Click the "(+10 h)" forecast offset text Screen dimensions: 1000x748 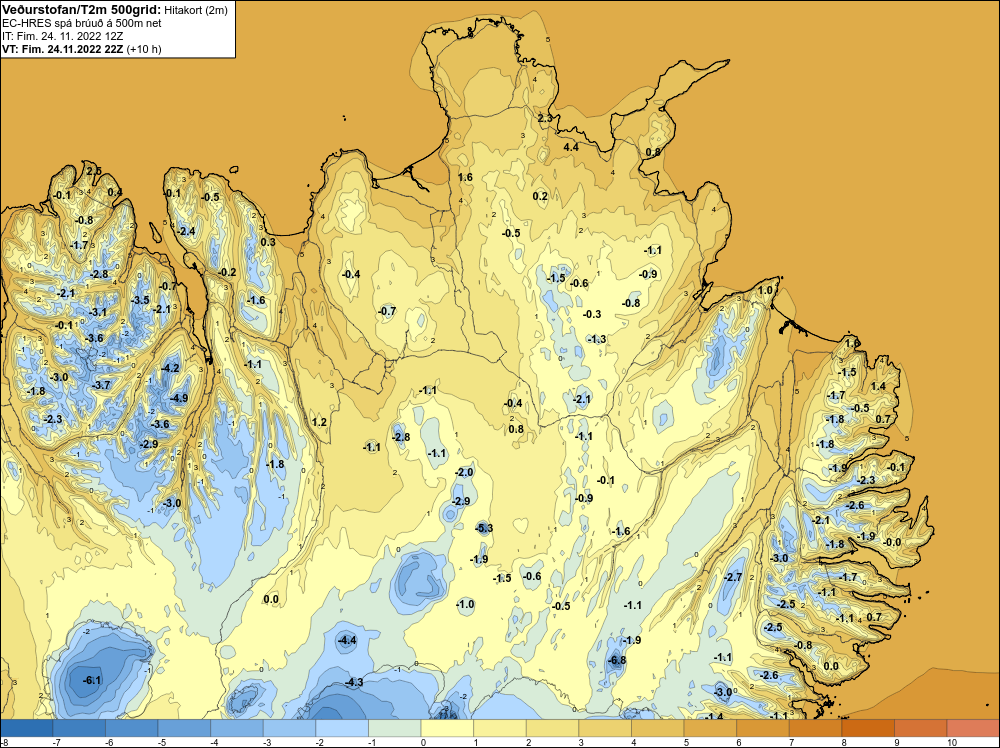[x=144, y=49]
